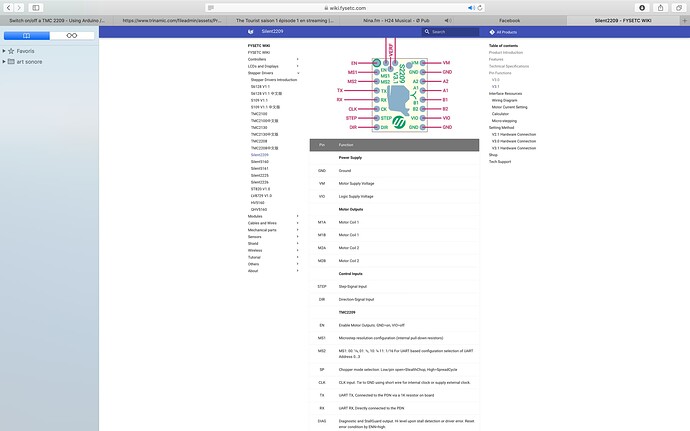The height and width of the screenshot is (431, 690).
Task: Expand the Cables and Wires chevron
Action: (x=297, y=223)
